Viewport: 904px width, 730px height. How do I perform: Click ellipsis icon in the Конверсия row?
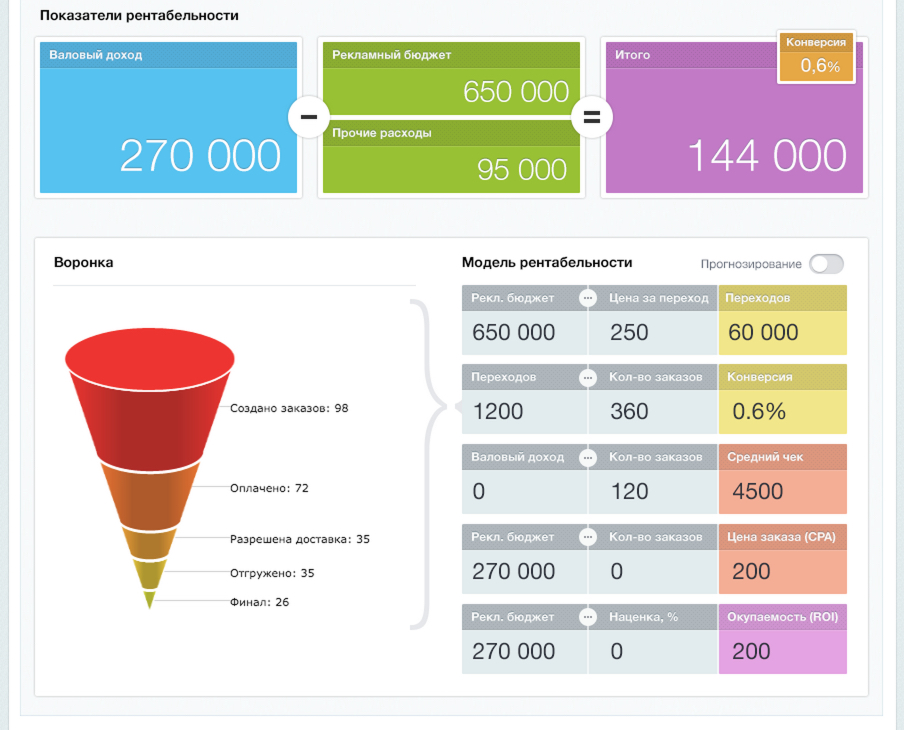[x=588, y=378]
